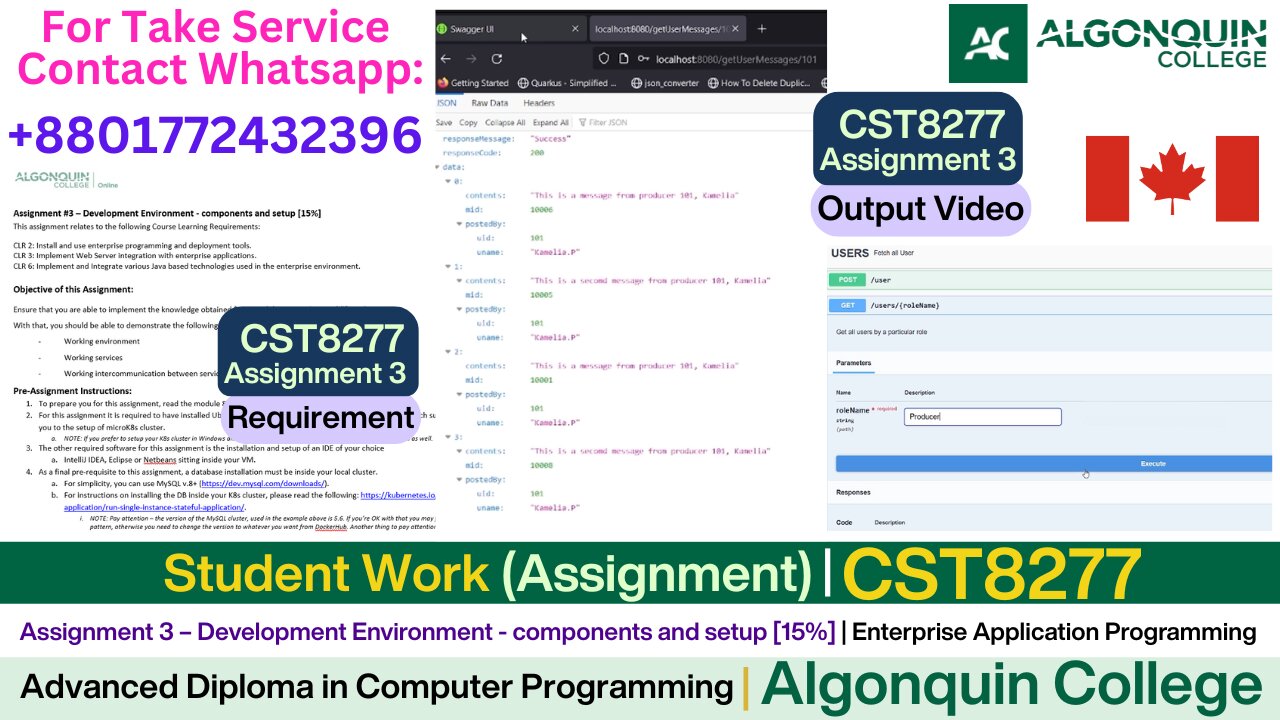Click the page info document icon in address bar
The height and width of the screenshot is (720, 1280).
[x=622, y=59]
